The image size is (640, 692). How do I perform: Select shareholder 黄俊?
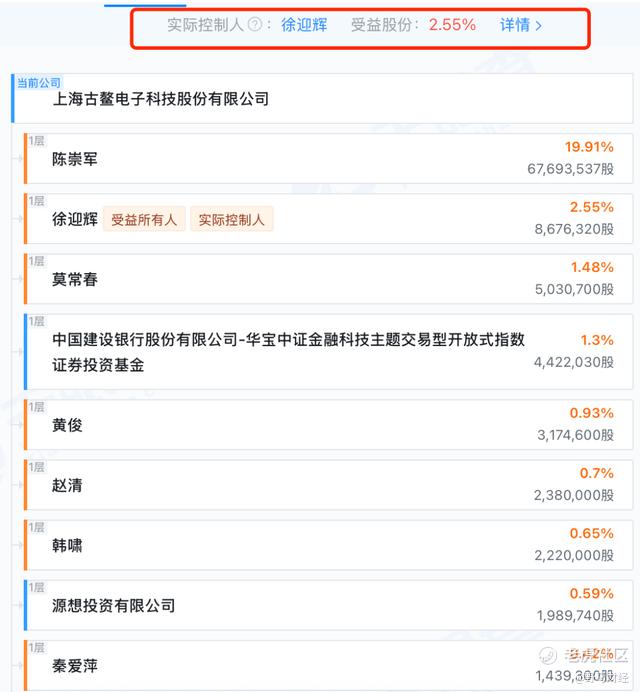tap(67, 425)
